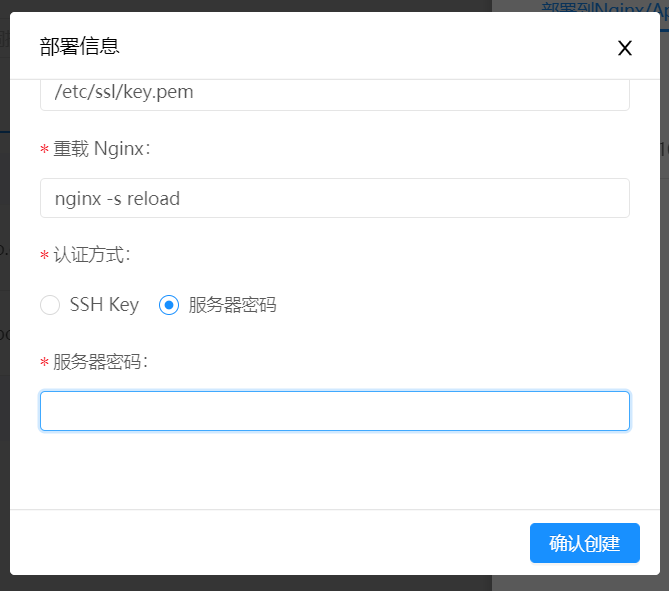
Task: Click the blank area left of 确认创建
Action: [x=270, y=543]
